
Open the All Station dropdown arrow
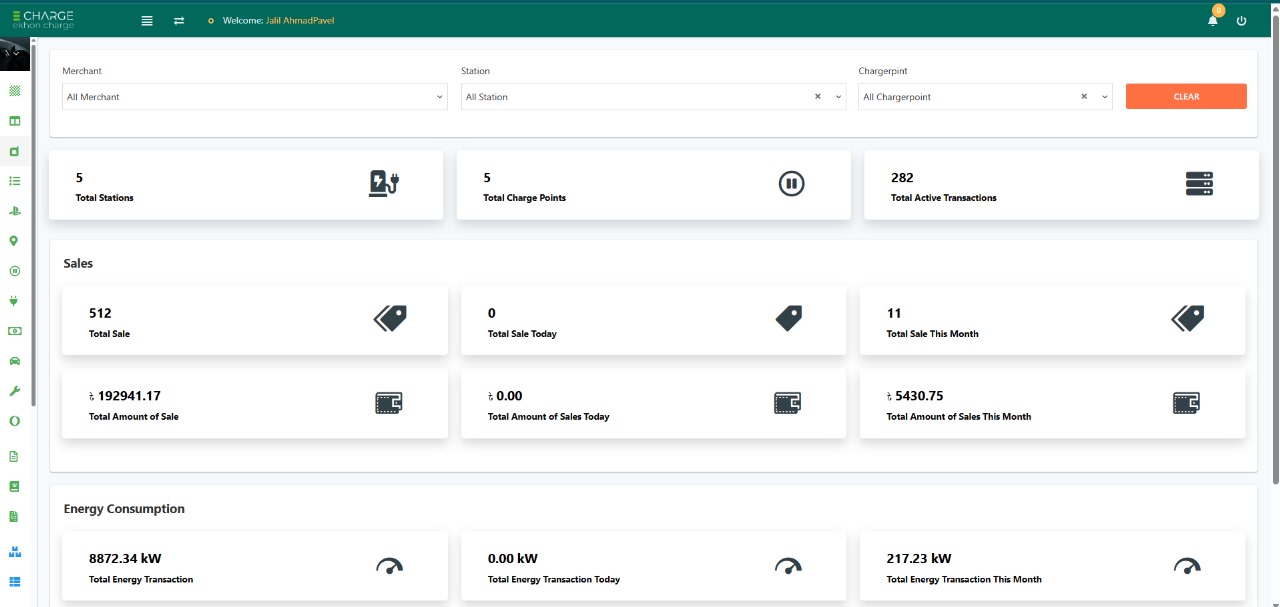(839, 97)
